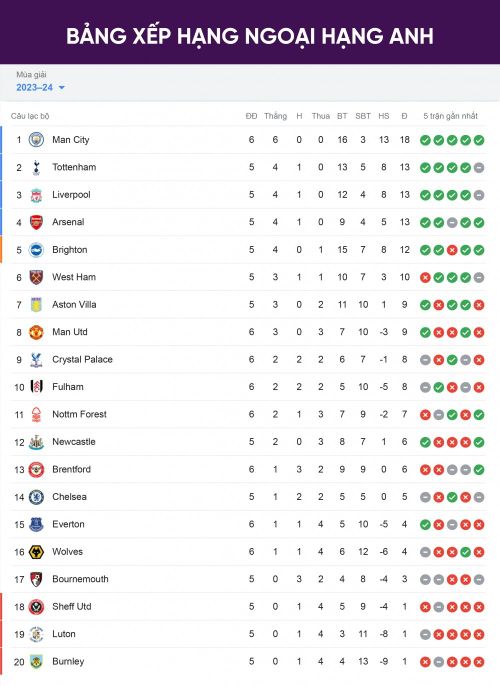
Task: Click the Man Utd club crest
Action: tap(36, 332)
